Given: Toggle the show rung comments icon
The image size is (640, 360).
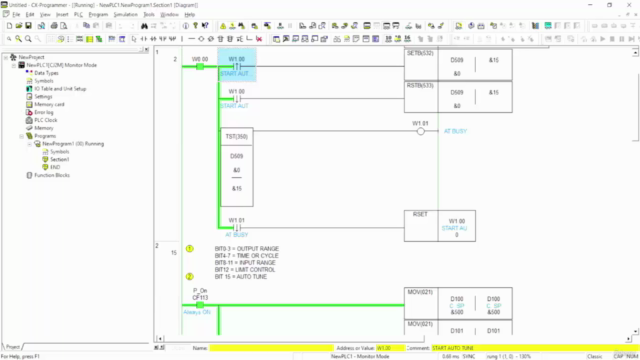Looking at the screenshot, I should pyautogui.click(x=60, y=39).
